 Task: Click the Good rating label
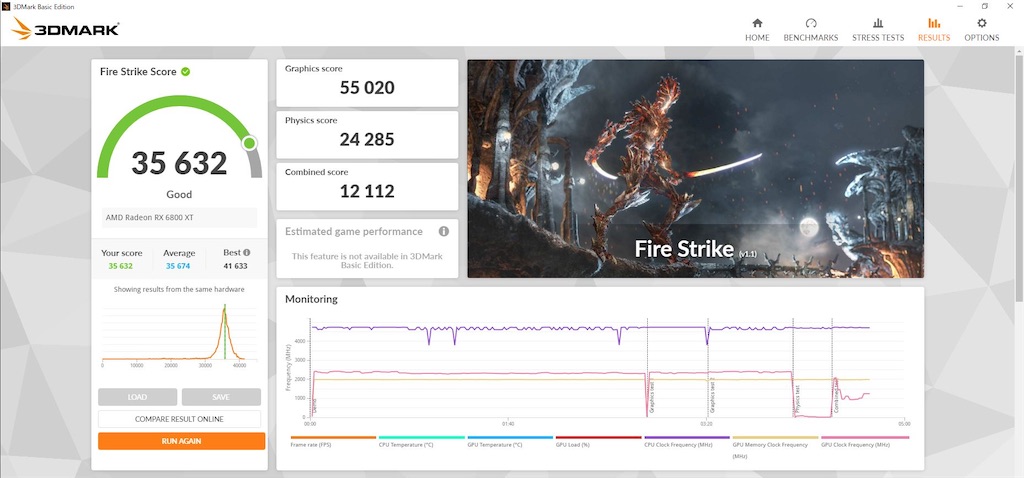tap(179, 194)
